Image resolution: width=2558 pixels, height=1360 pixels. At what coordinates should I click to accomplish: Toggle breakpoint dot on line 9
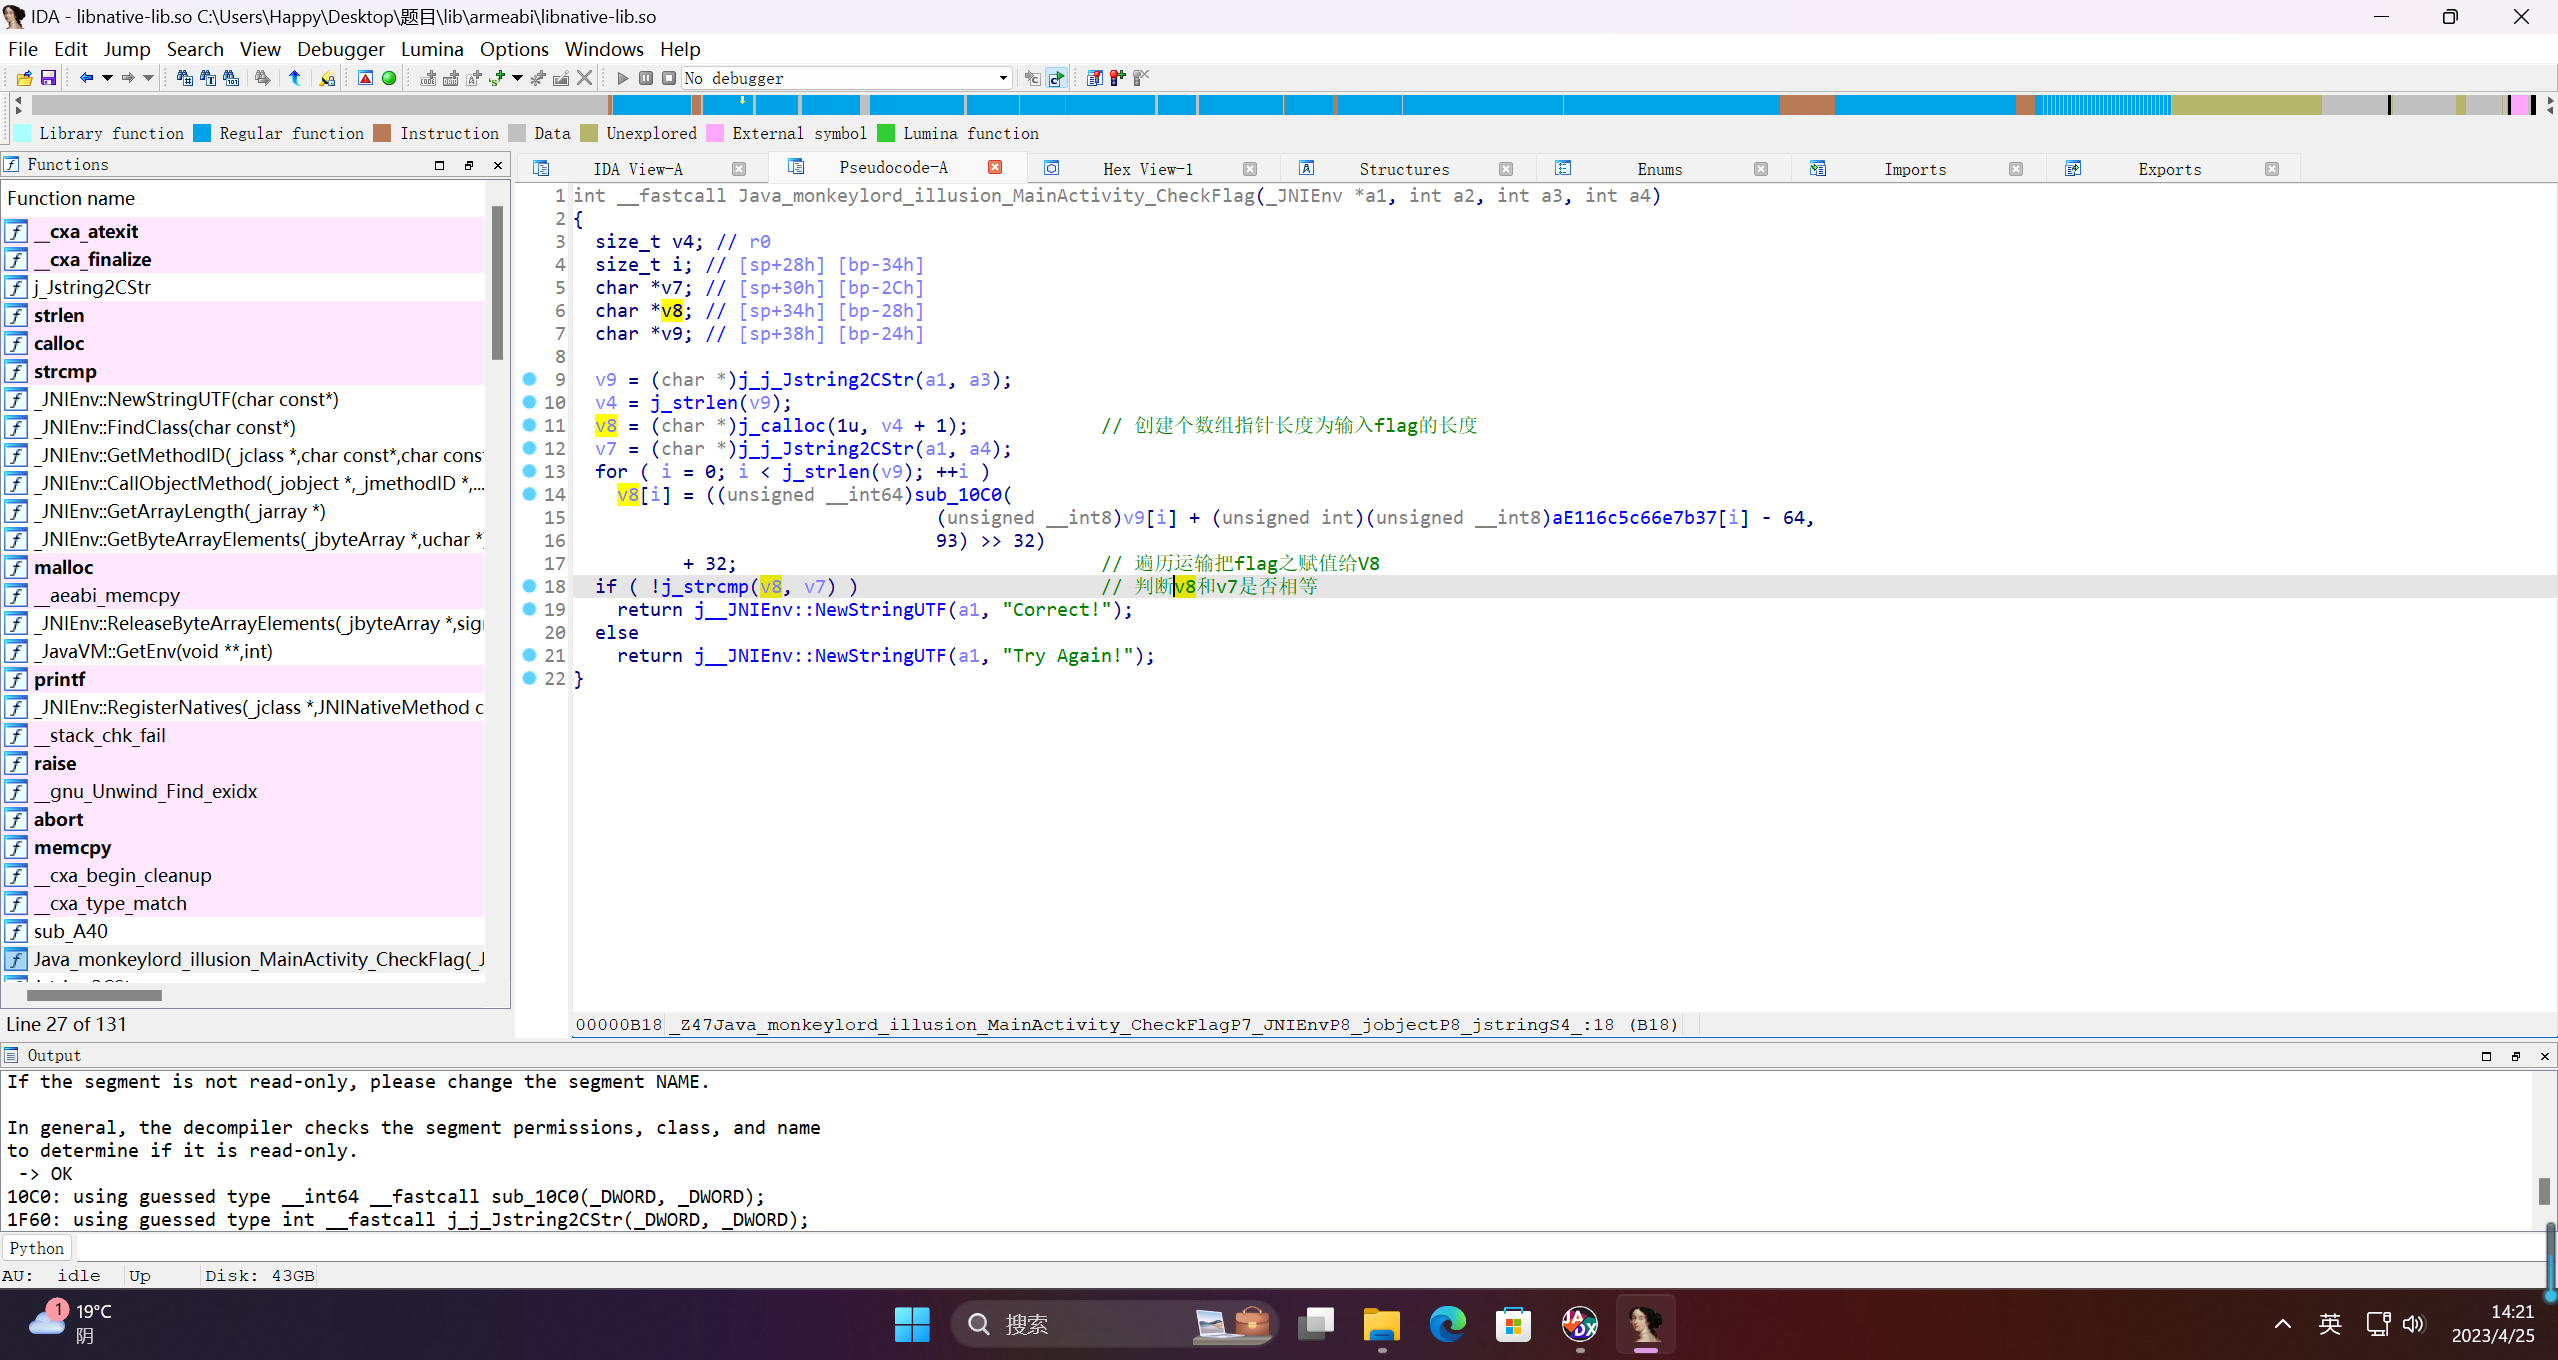click(529, 379)
